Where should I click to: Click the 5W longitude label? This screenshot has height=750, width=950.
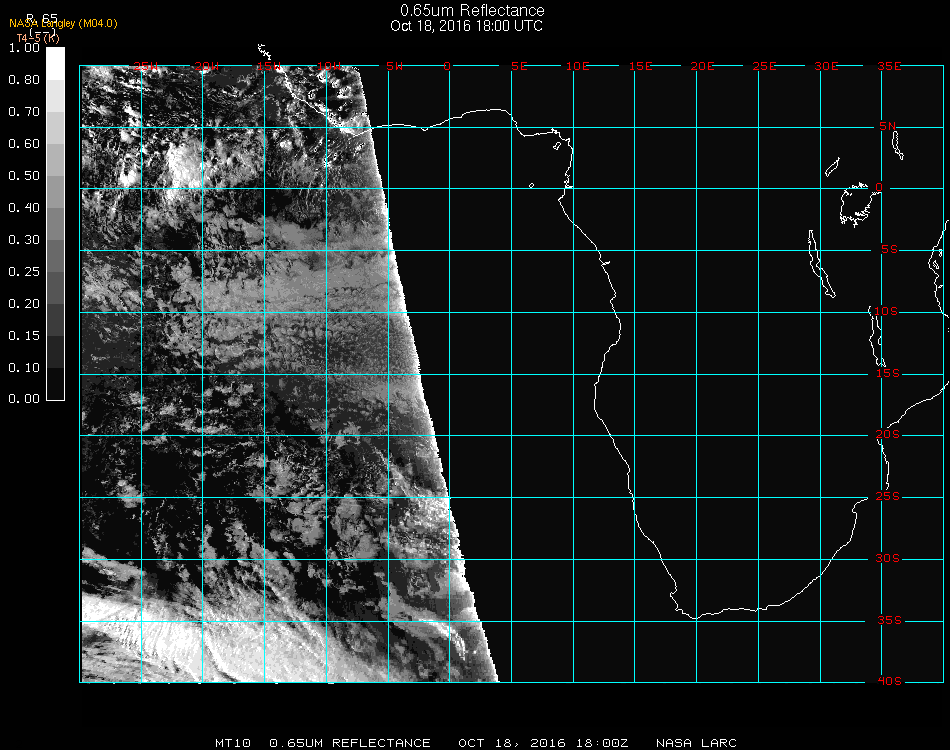pyautogui.click(x=394, y=67)
